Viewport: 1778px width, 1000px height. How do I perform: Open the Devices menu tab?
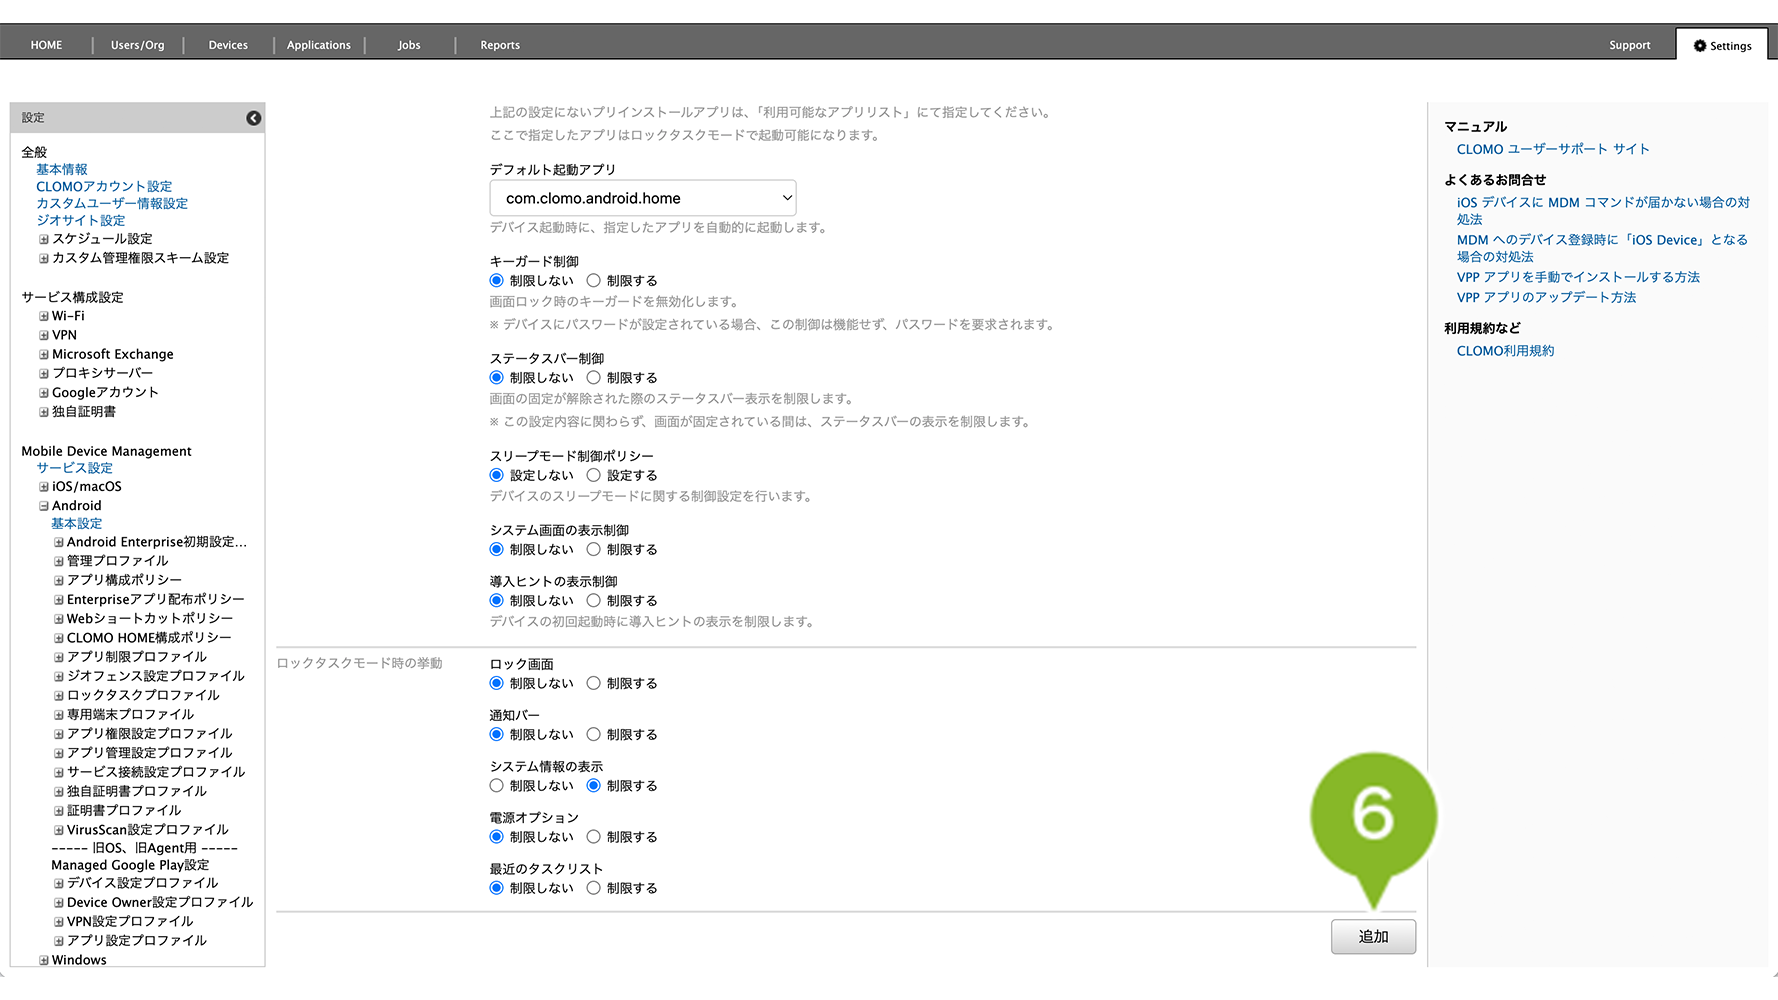tap(228, 45)
